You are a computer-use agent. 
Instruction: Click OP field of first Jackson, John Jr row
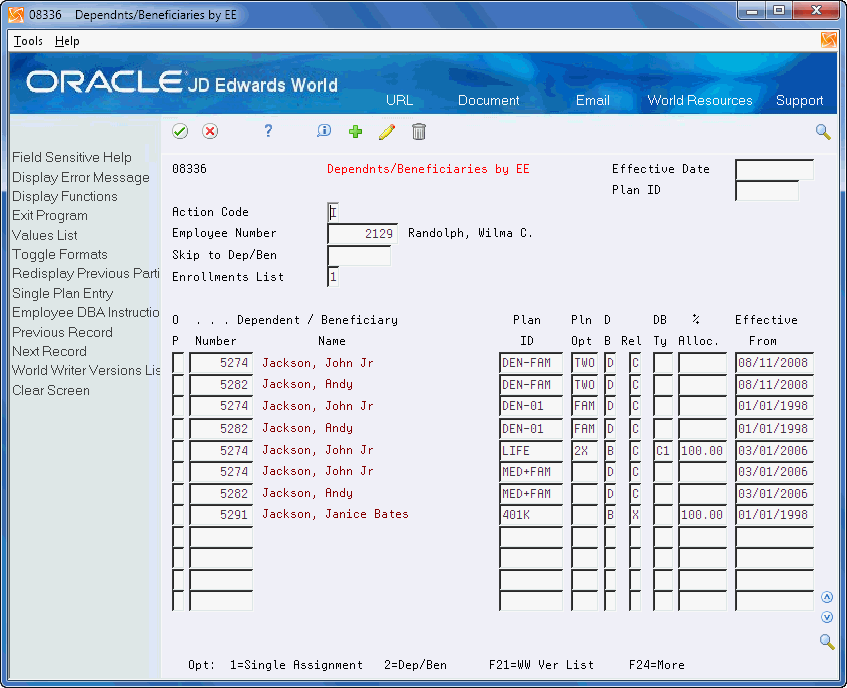coord(178,363)
